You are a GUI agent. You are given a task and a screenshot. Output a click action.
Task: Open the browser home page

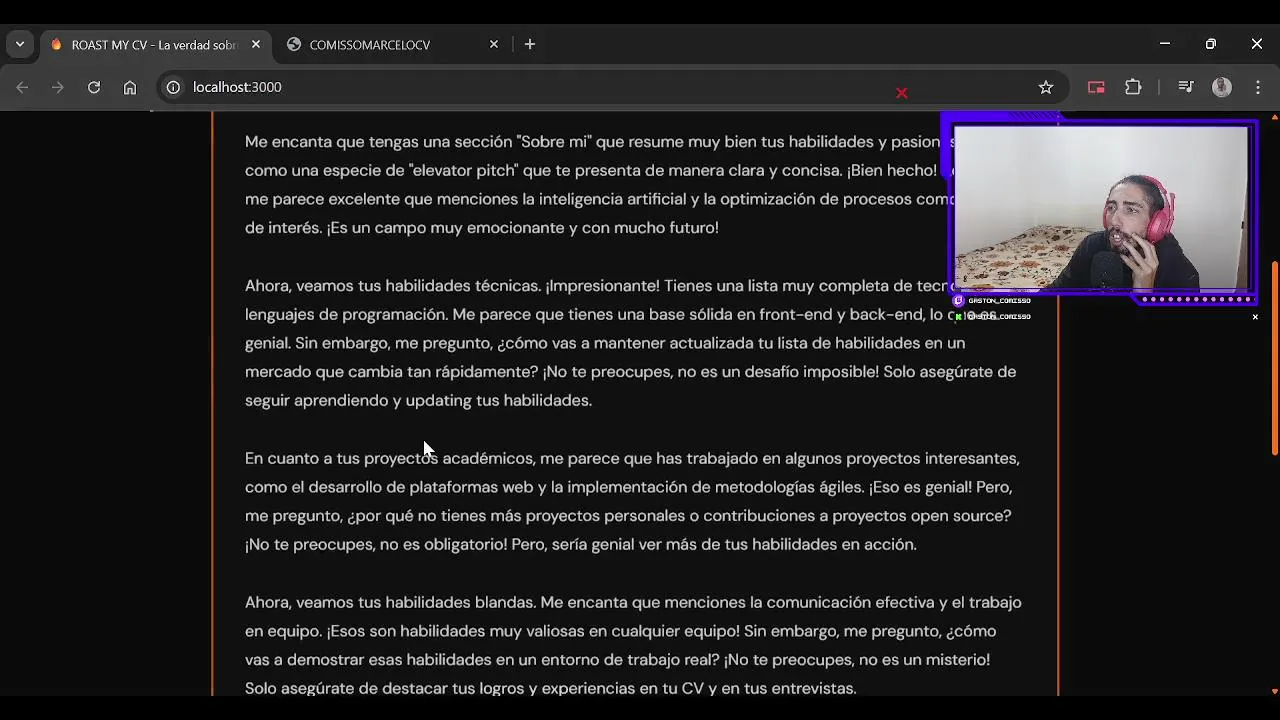point(130,87)
